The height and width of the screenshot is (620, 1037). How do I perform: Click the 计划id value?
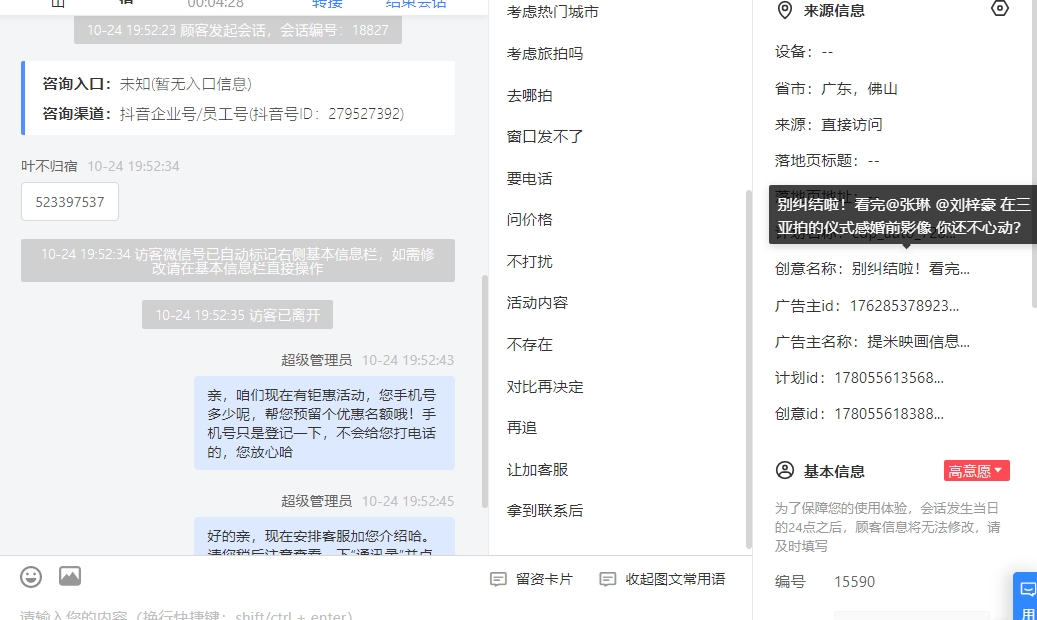point(889,378)
